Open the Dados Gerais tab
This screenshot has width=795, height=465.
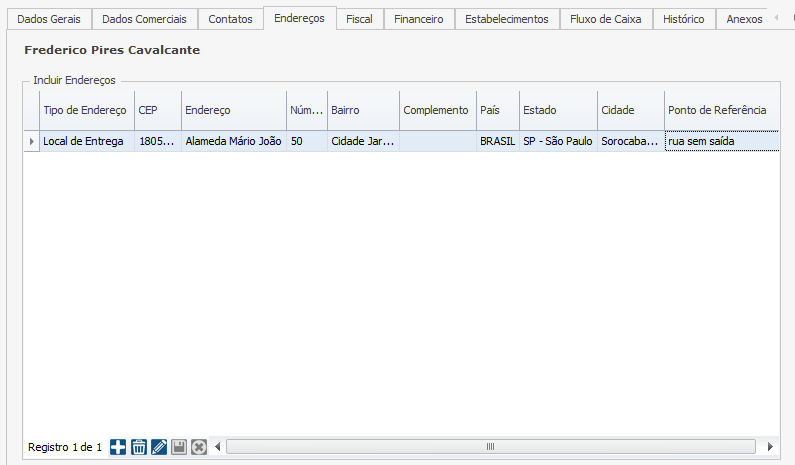(x=49, y=19)
